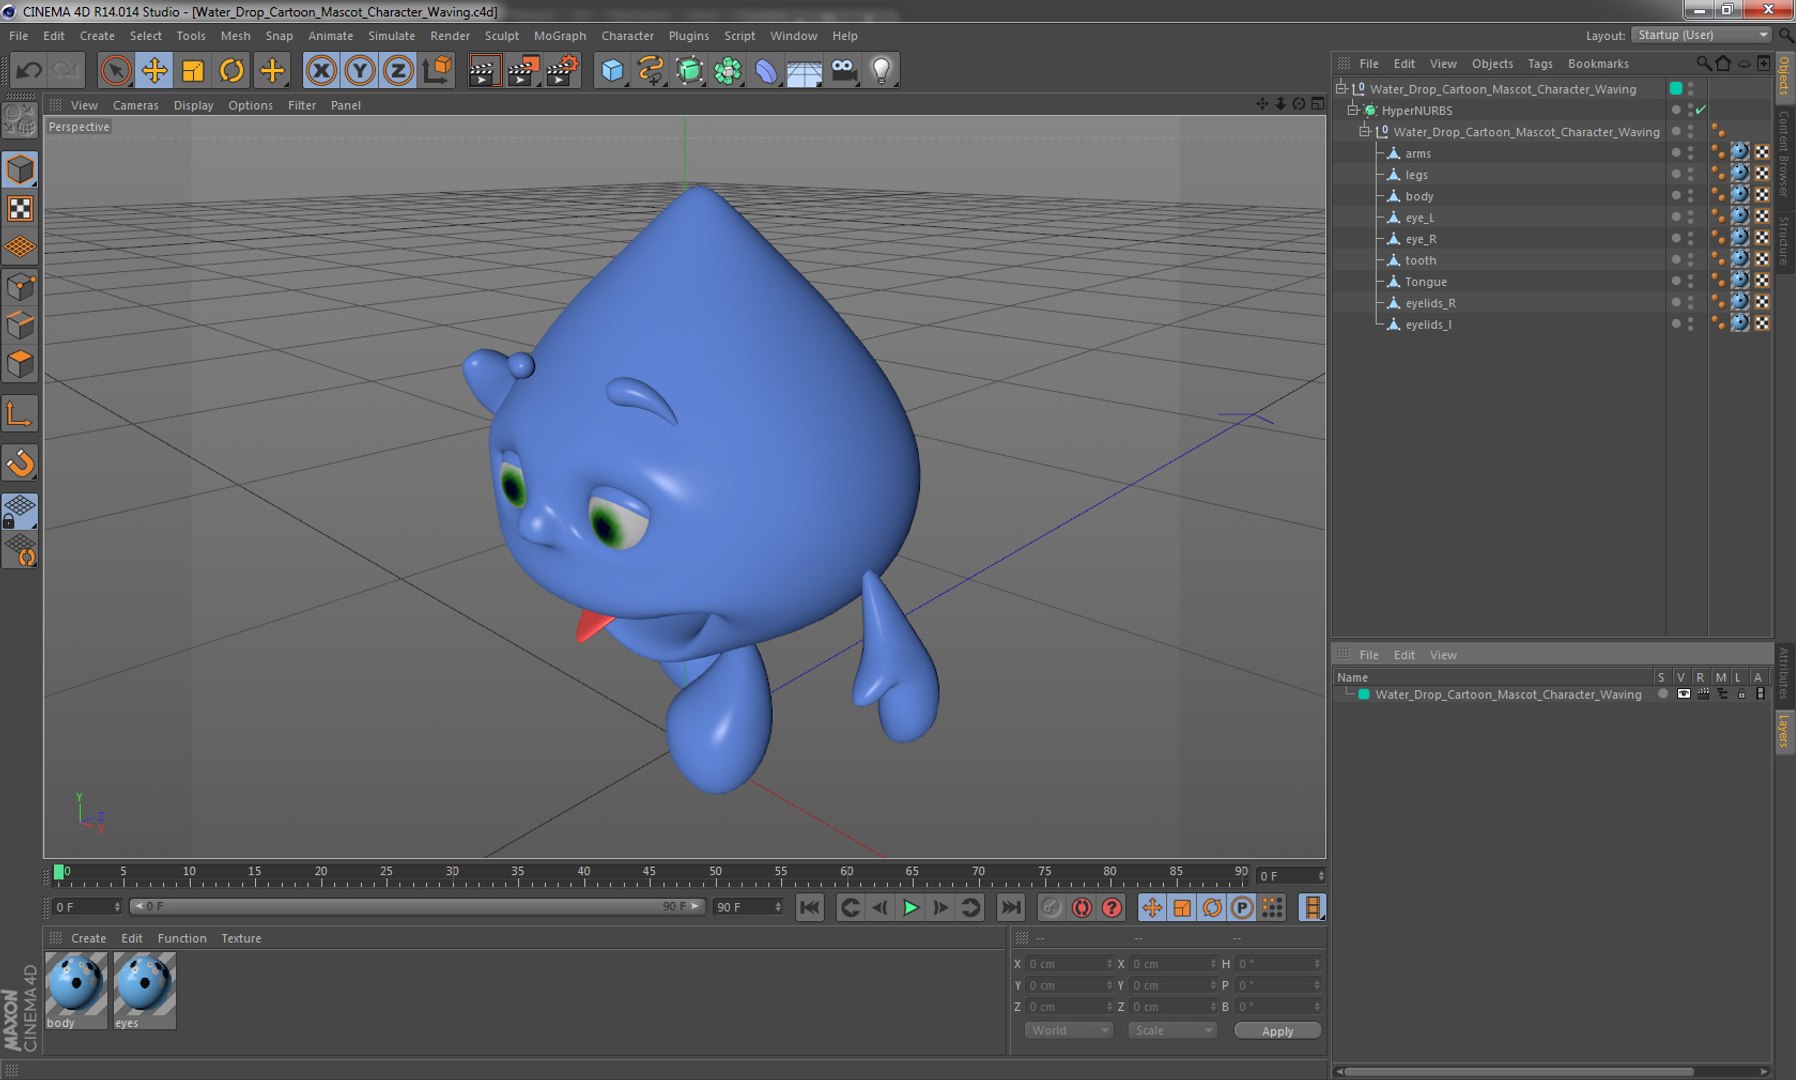This screenshot has width=1796, height=1080.
Task: Click the Undo arrow icon
Action: (x=29, y=70)
